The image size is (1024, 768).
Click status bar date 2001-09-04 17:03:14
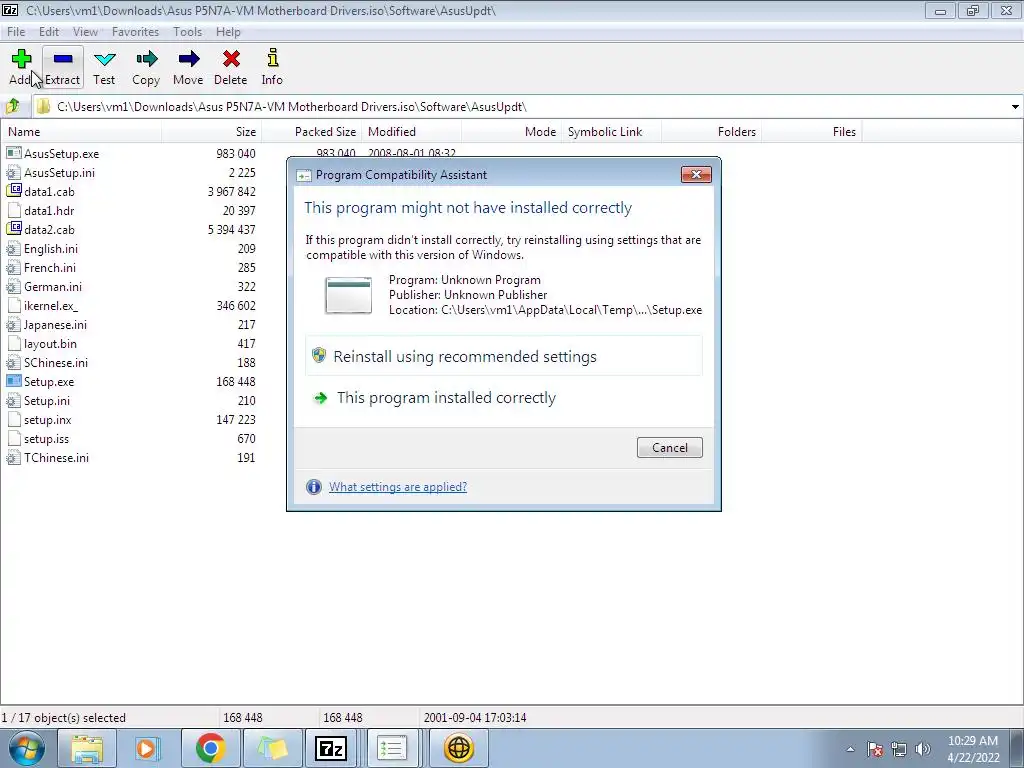click(475, 717)
